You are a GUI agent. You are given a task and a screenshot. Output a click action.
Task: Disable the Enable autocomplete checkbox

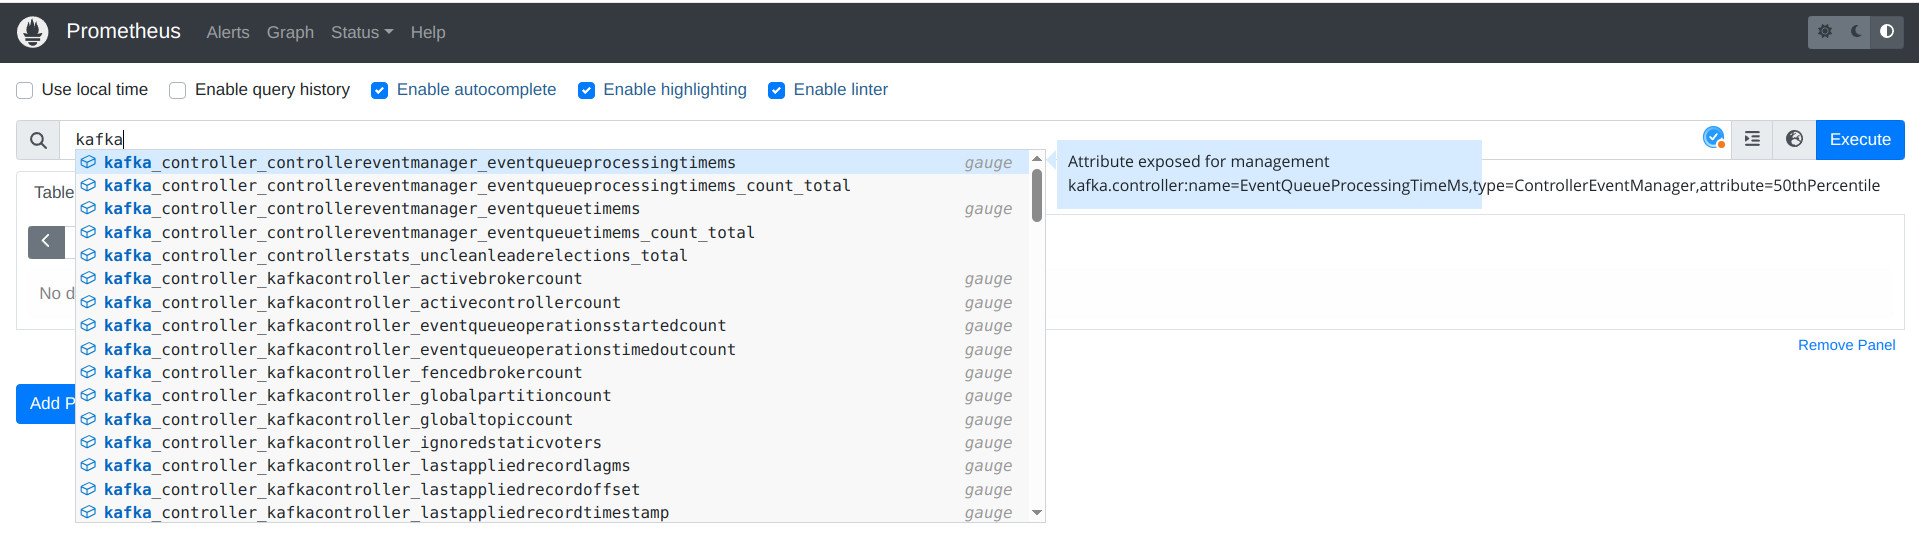point(379,90)
